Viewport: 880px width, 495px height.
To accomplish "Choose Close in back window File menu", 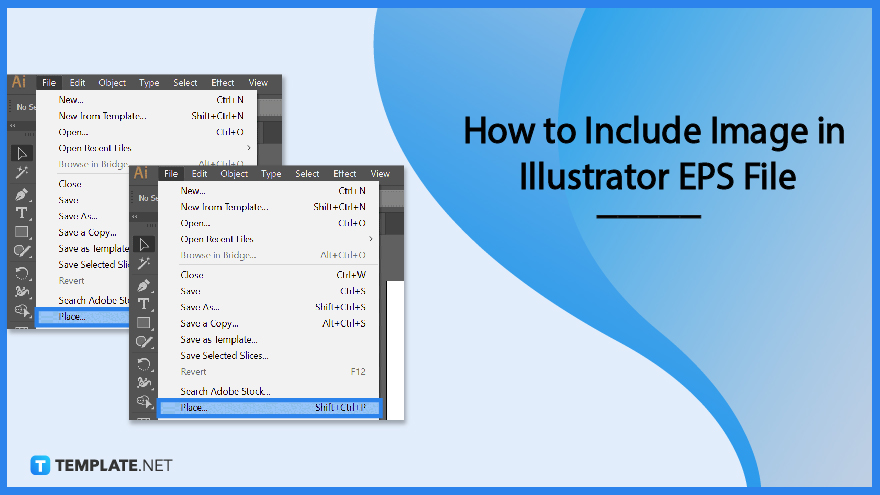I will click(x=82, y=184).
